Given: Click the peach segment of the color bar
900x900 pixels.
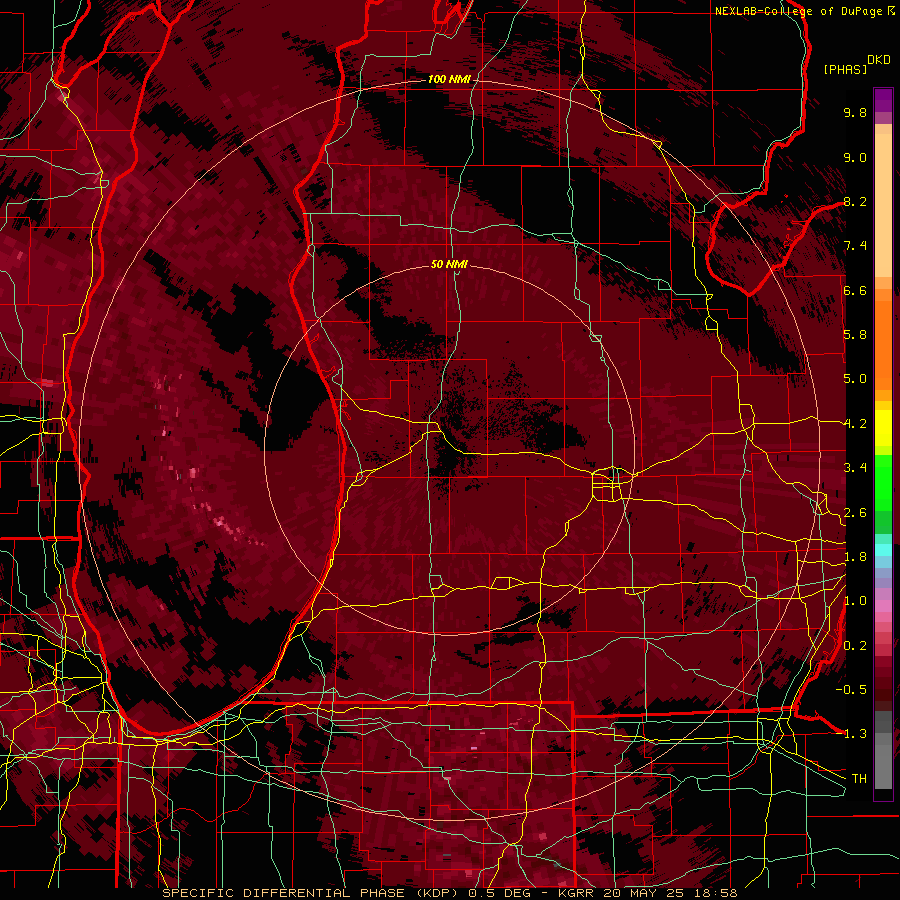Looking at the screenshot, I should [x=883, y=201].
